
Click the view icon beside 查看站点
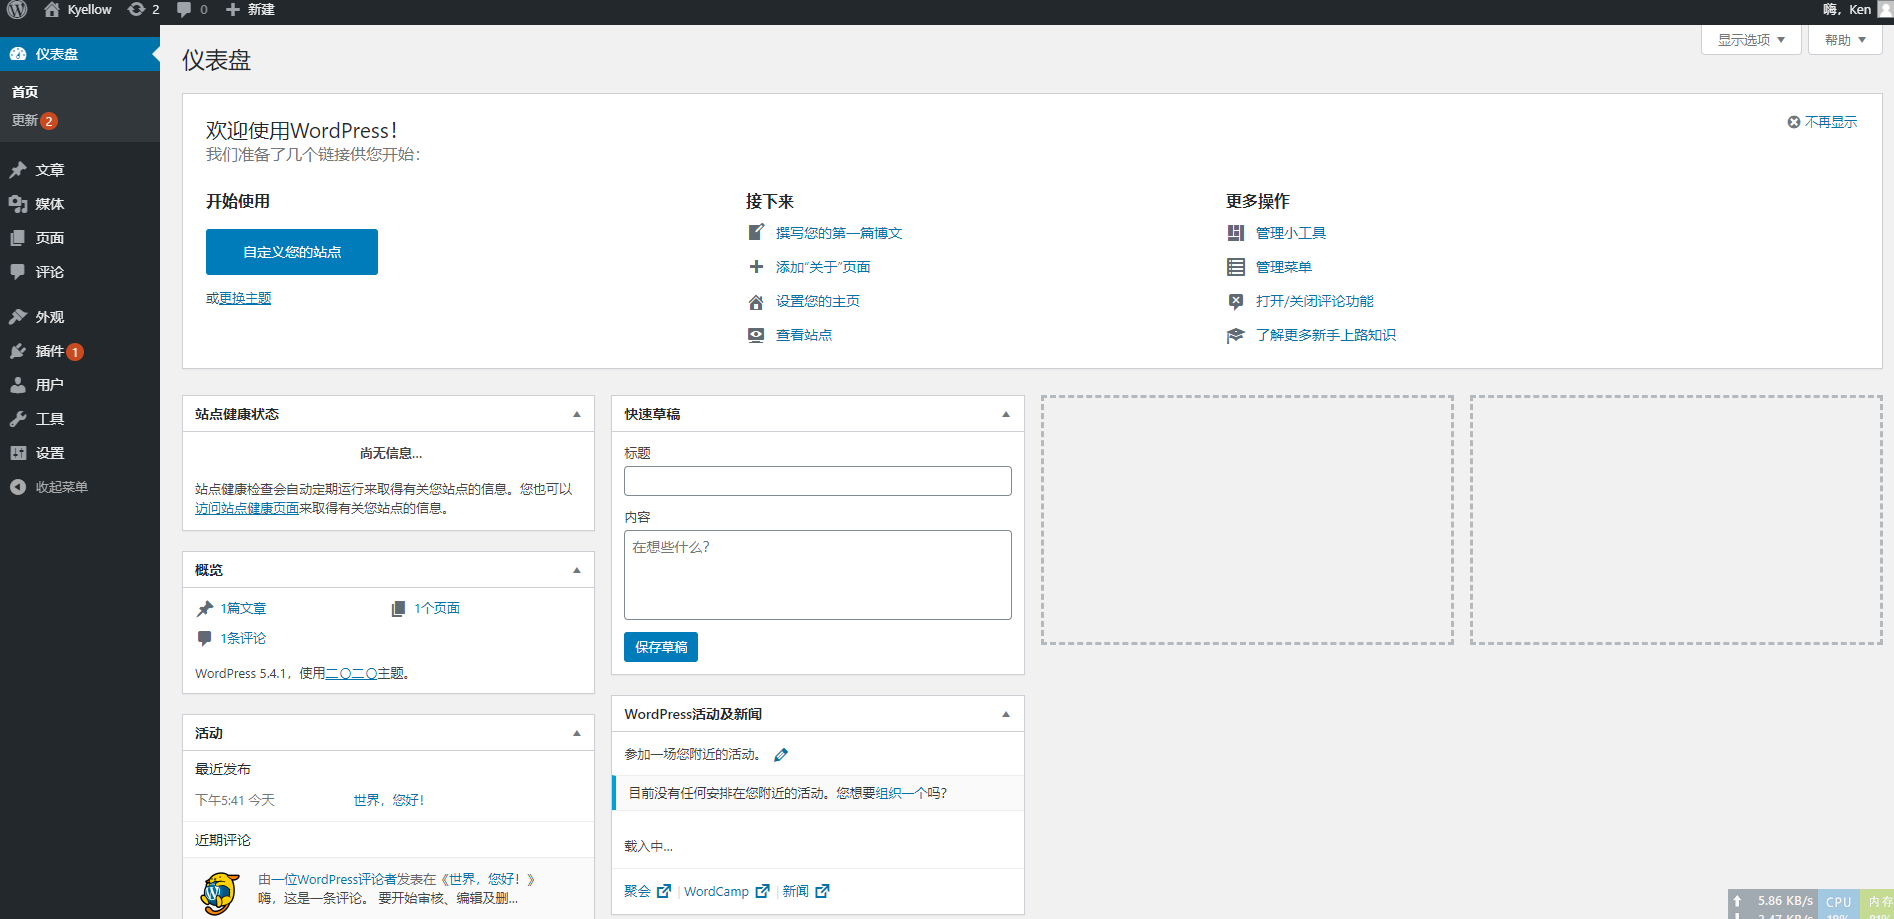coord(756,335)
